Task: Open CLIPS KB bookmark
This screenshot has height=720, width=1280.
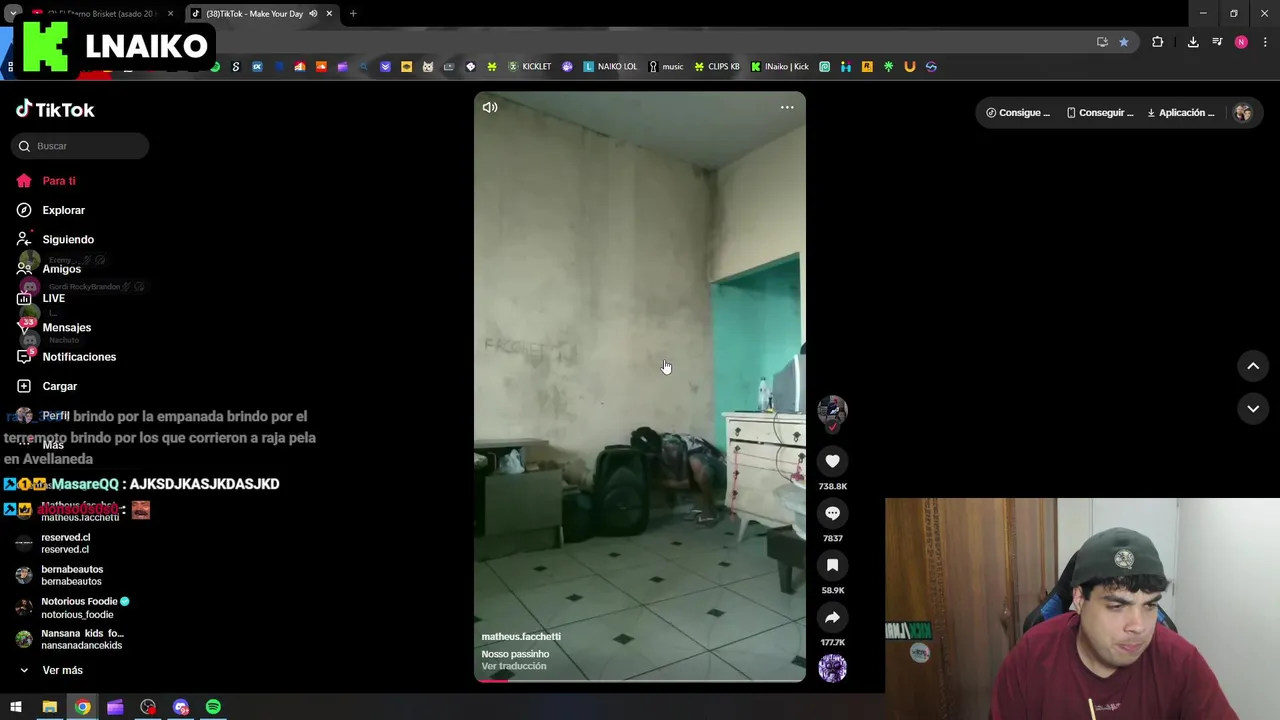Action: point(717,67)
